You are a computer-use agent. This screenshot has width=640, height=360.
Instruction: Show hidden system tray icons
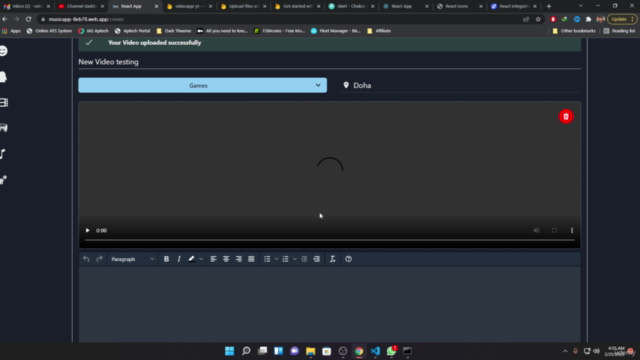click(x=565, y=351)
